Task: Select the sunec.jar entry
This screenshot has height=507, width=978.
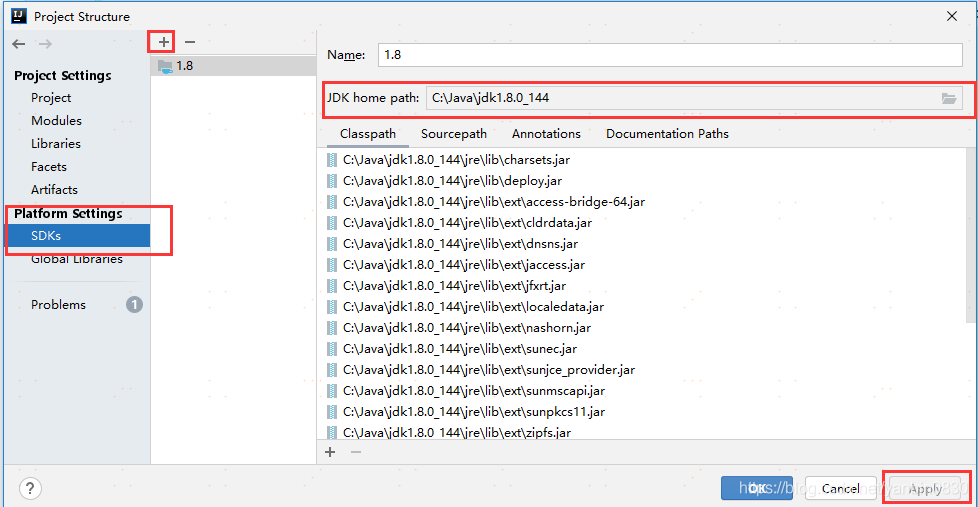Action: [460, 349]
